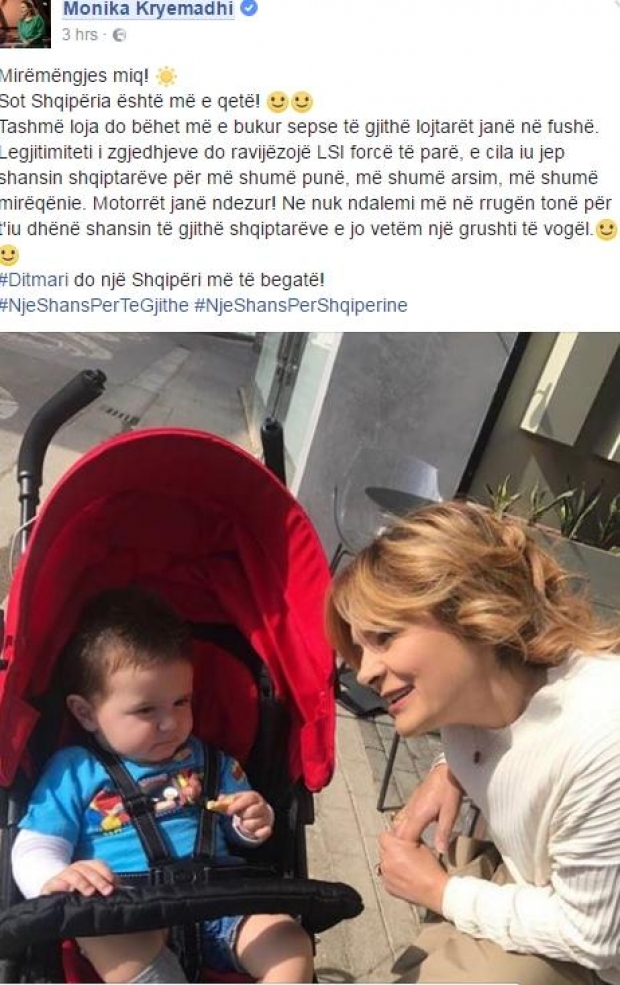Image resolution: width=620 pixels, height=985 pixels.
Task: Click the #Ditmari hashtag
Action: (34, 280)
